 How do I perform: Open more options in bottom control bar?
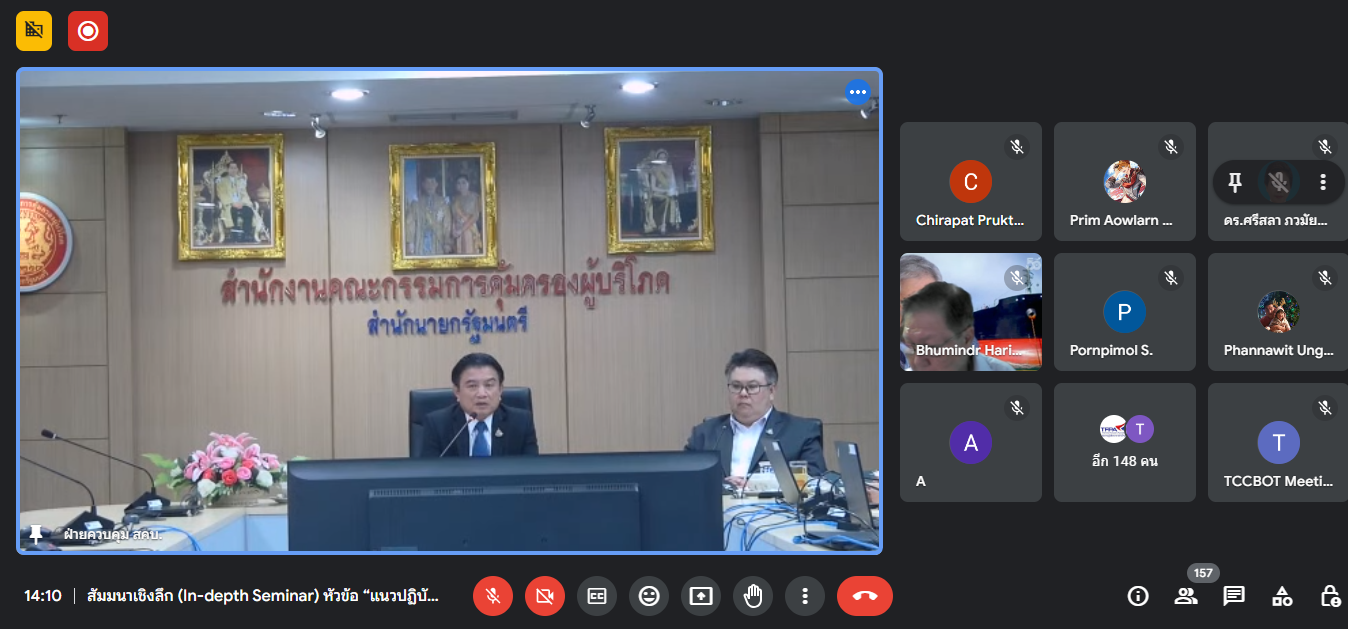tap(805, 596)
